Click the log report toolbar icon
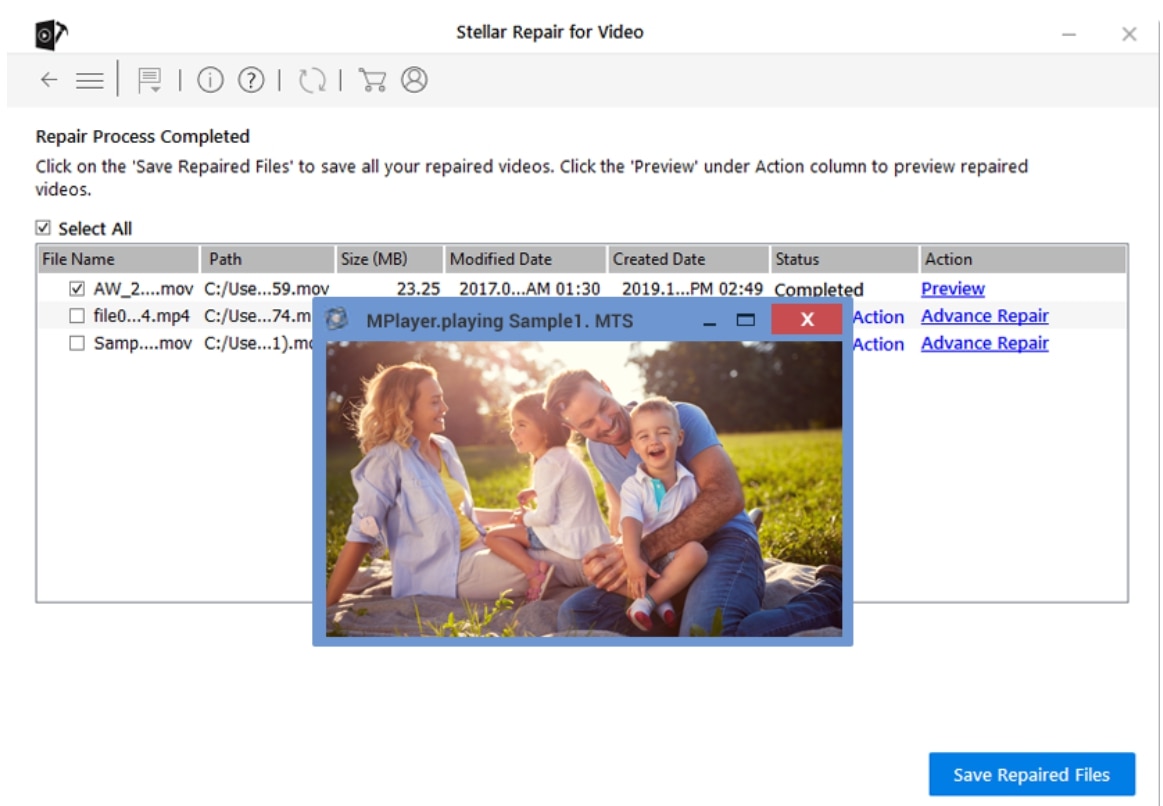 pos(150,80)
